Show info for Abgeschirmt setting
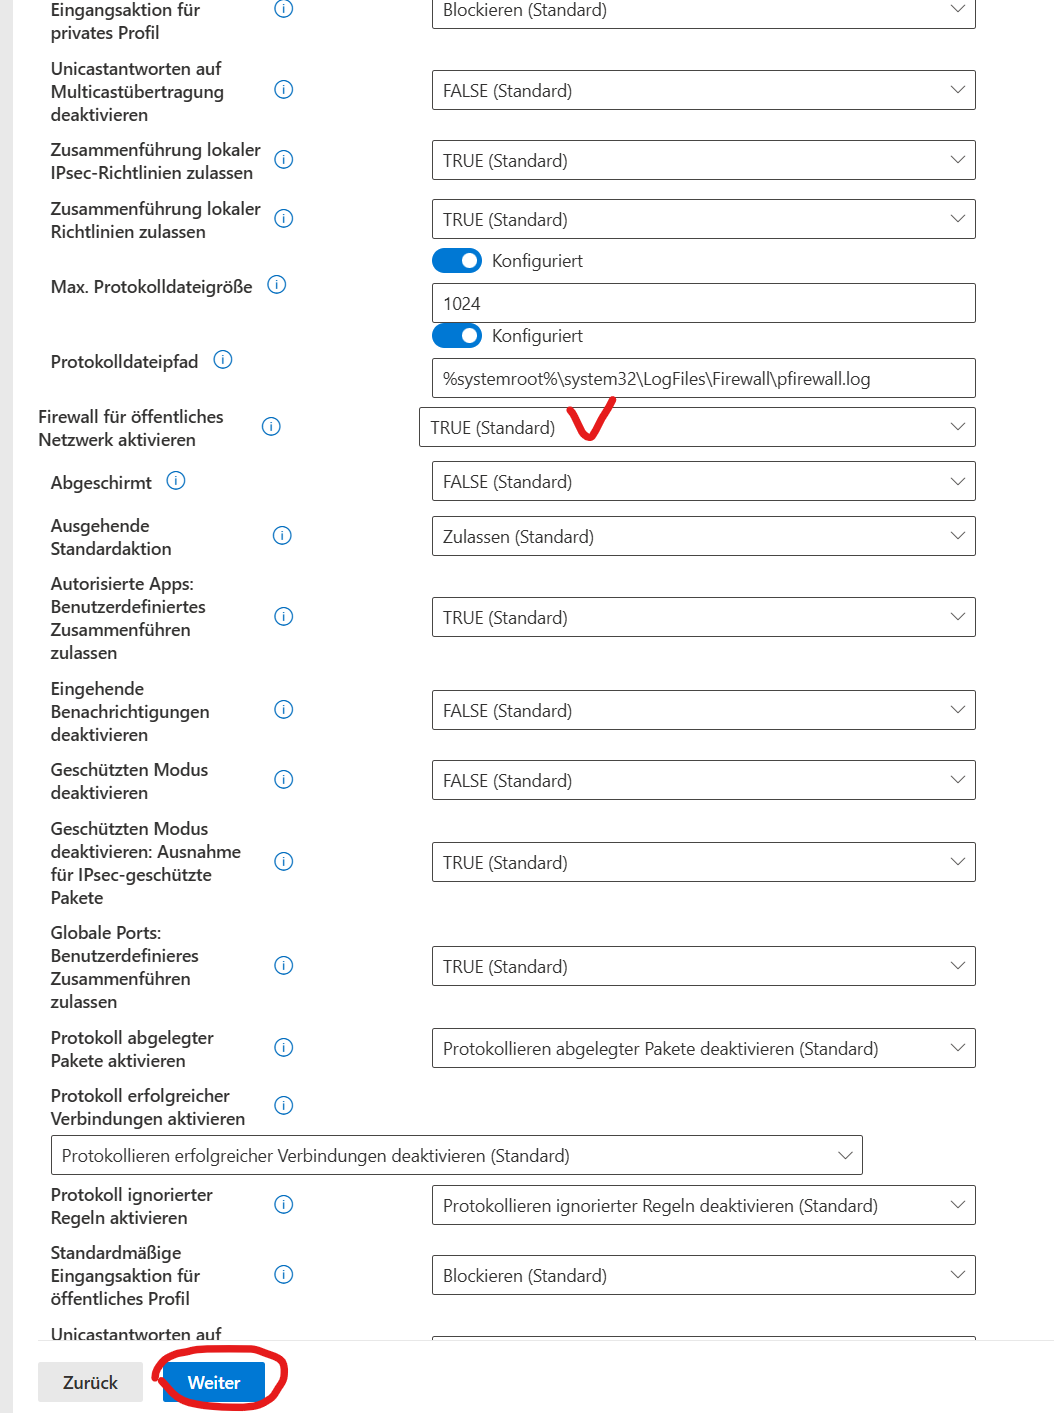Screen dimensions: 1054x1413 point(176,481)
